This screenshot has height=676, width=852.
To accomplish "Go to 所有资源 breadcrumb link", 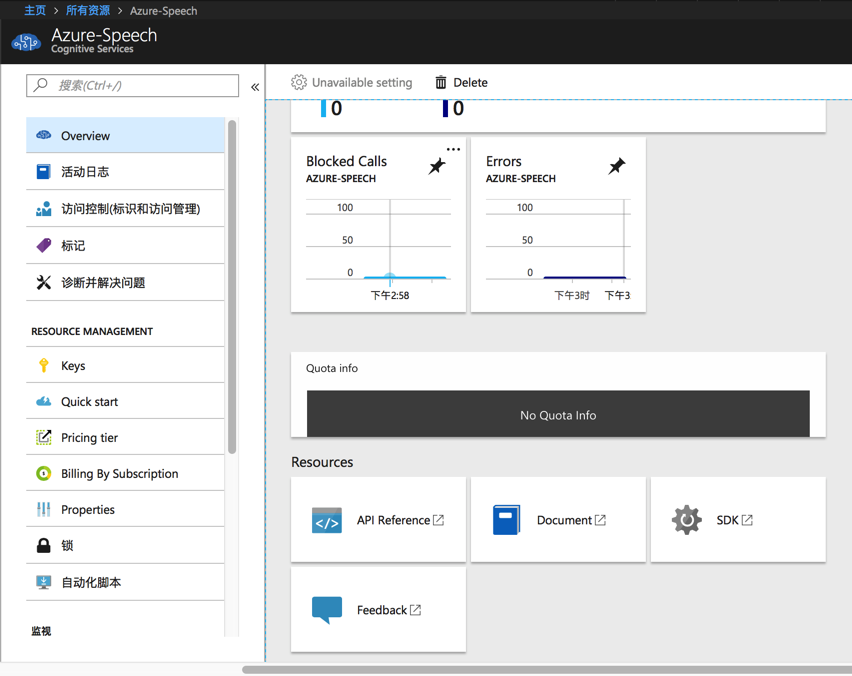I will pos(87,11).
